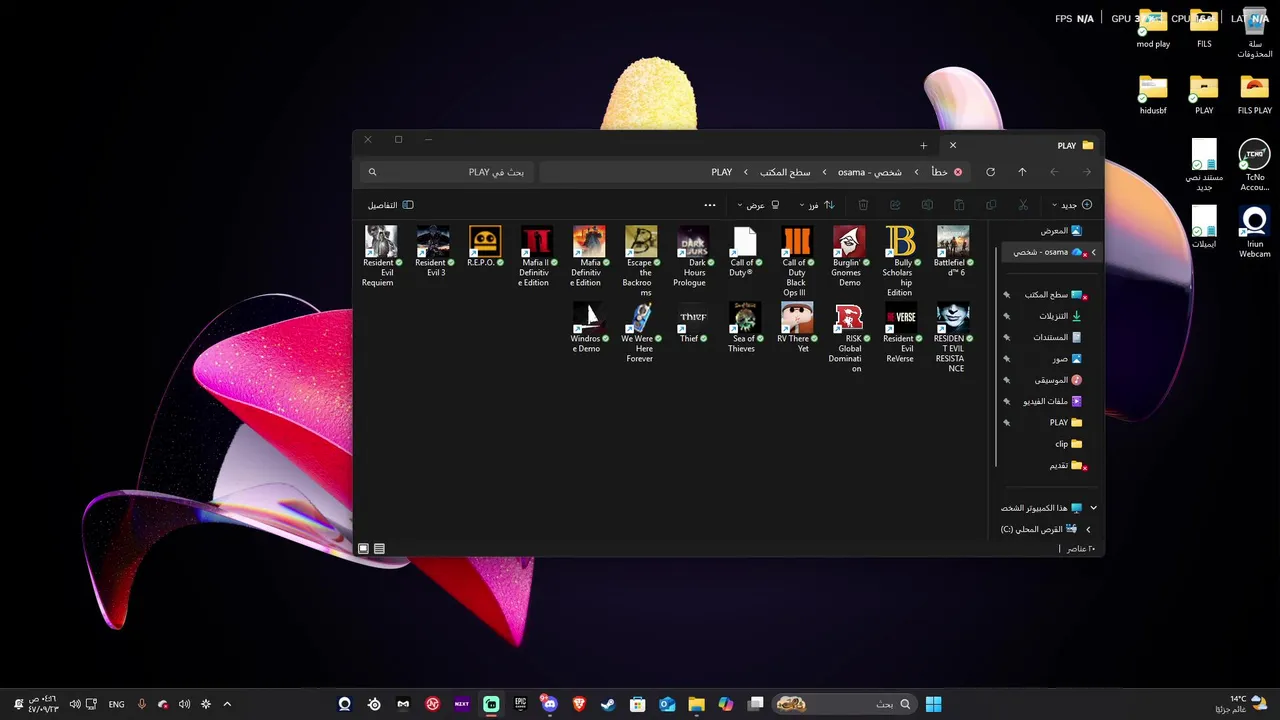The image size is (1280, 720).
Task: Click the greyed-out copy icon
Action: point(991,205)
